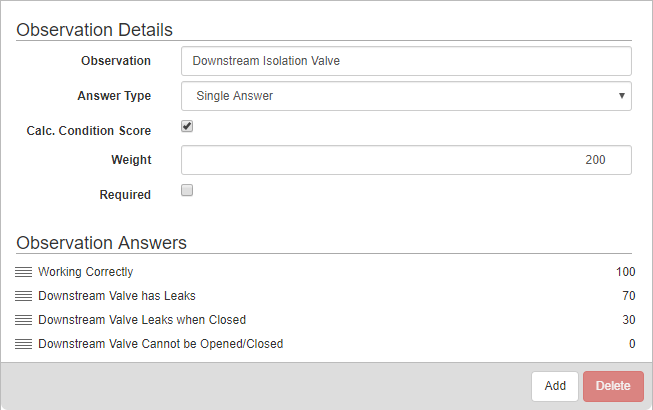Click the score 70 value

(629, 296)
